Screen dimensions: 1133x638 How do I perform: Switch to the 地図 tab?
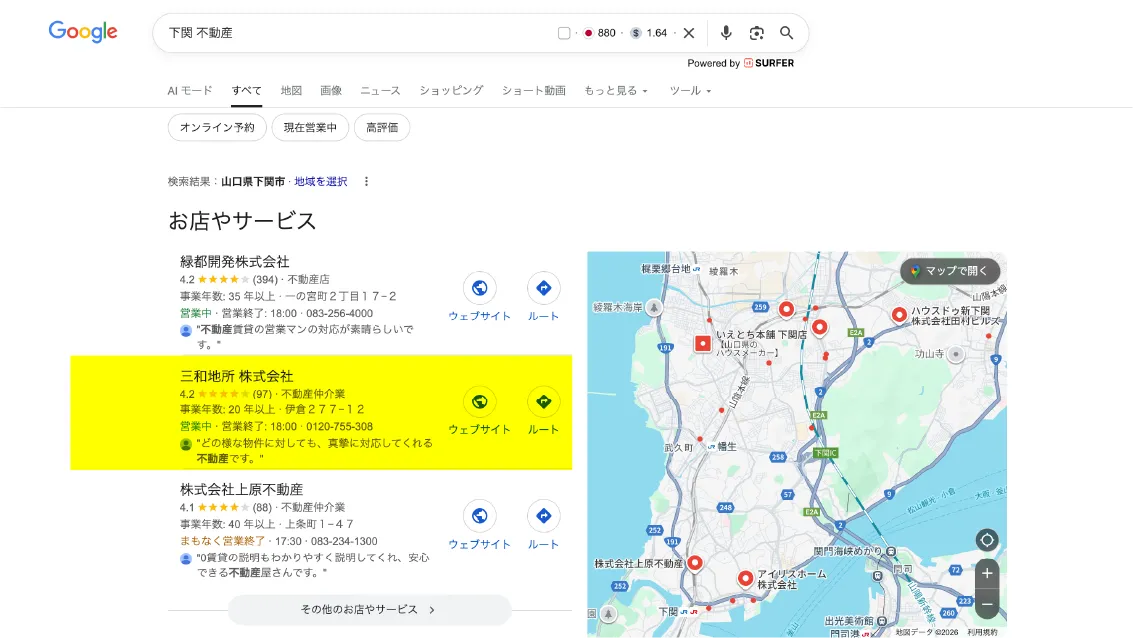tap(290, 90)
